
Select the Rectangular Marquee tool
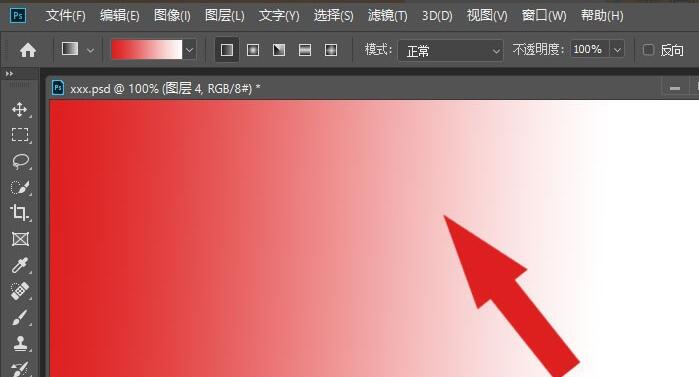click(x=20, y=135)
